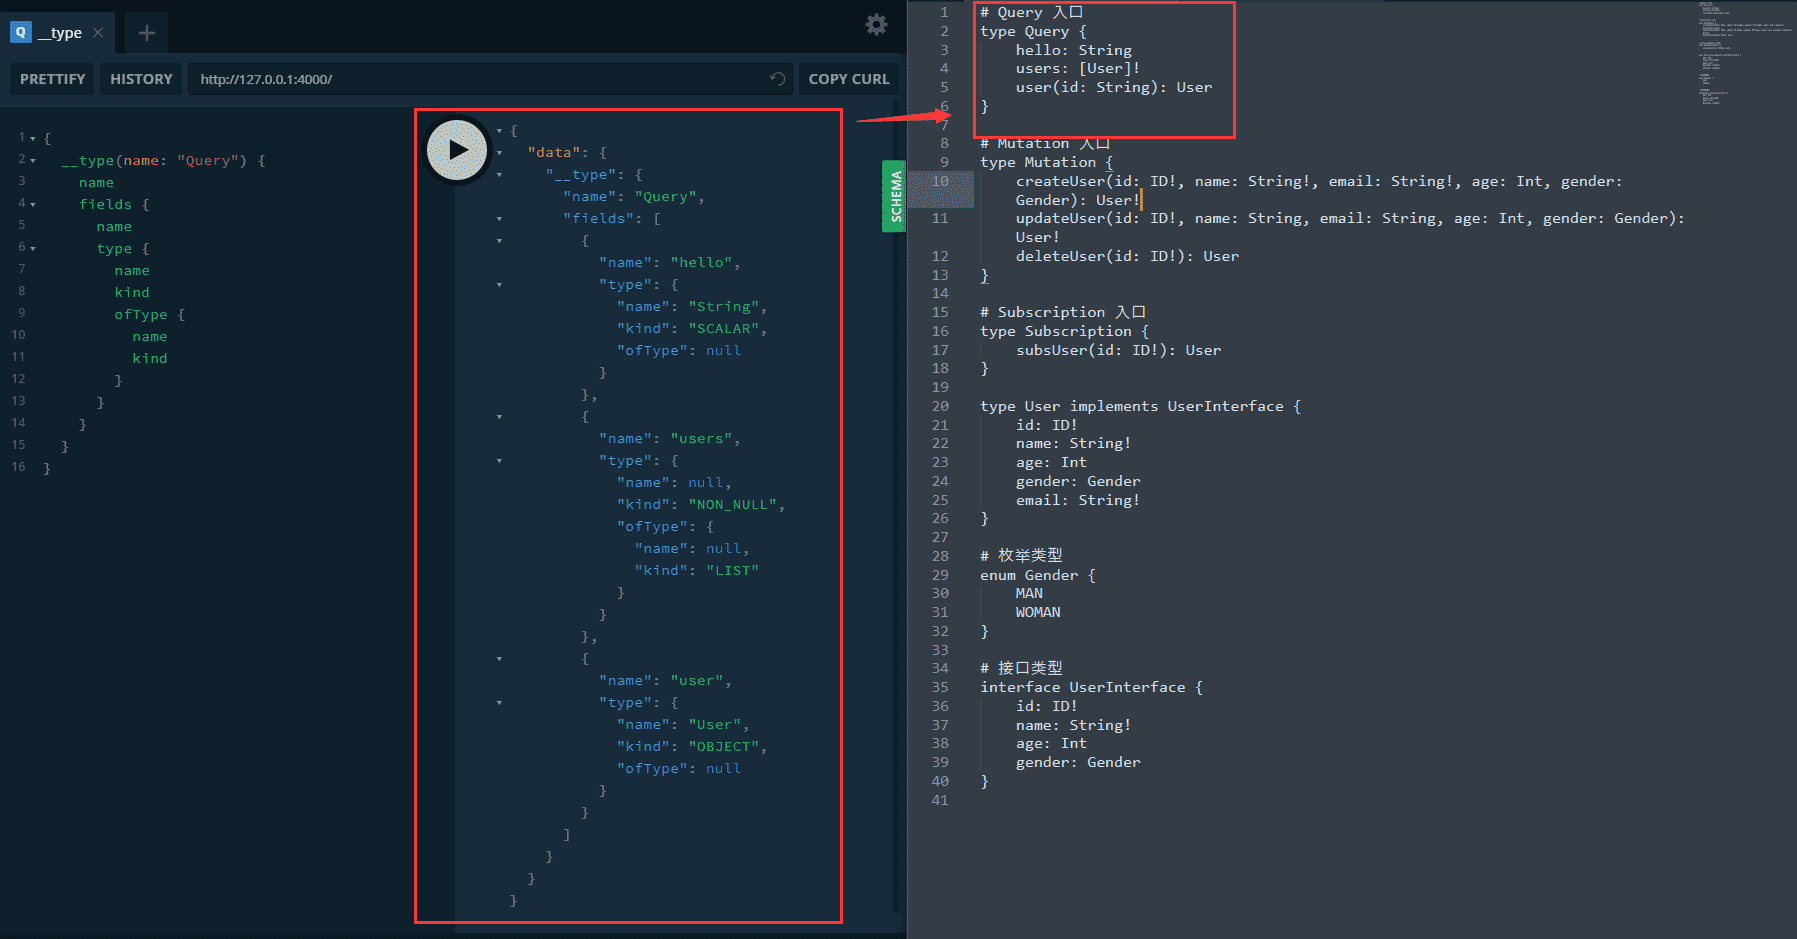Collapse query editor line 1 fold arrow
1797x939 pixels.
[33, 138]
